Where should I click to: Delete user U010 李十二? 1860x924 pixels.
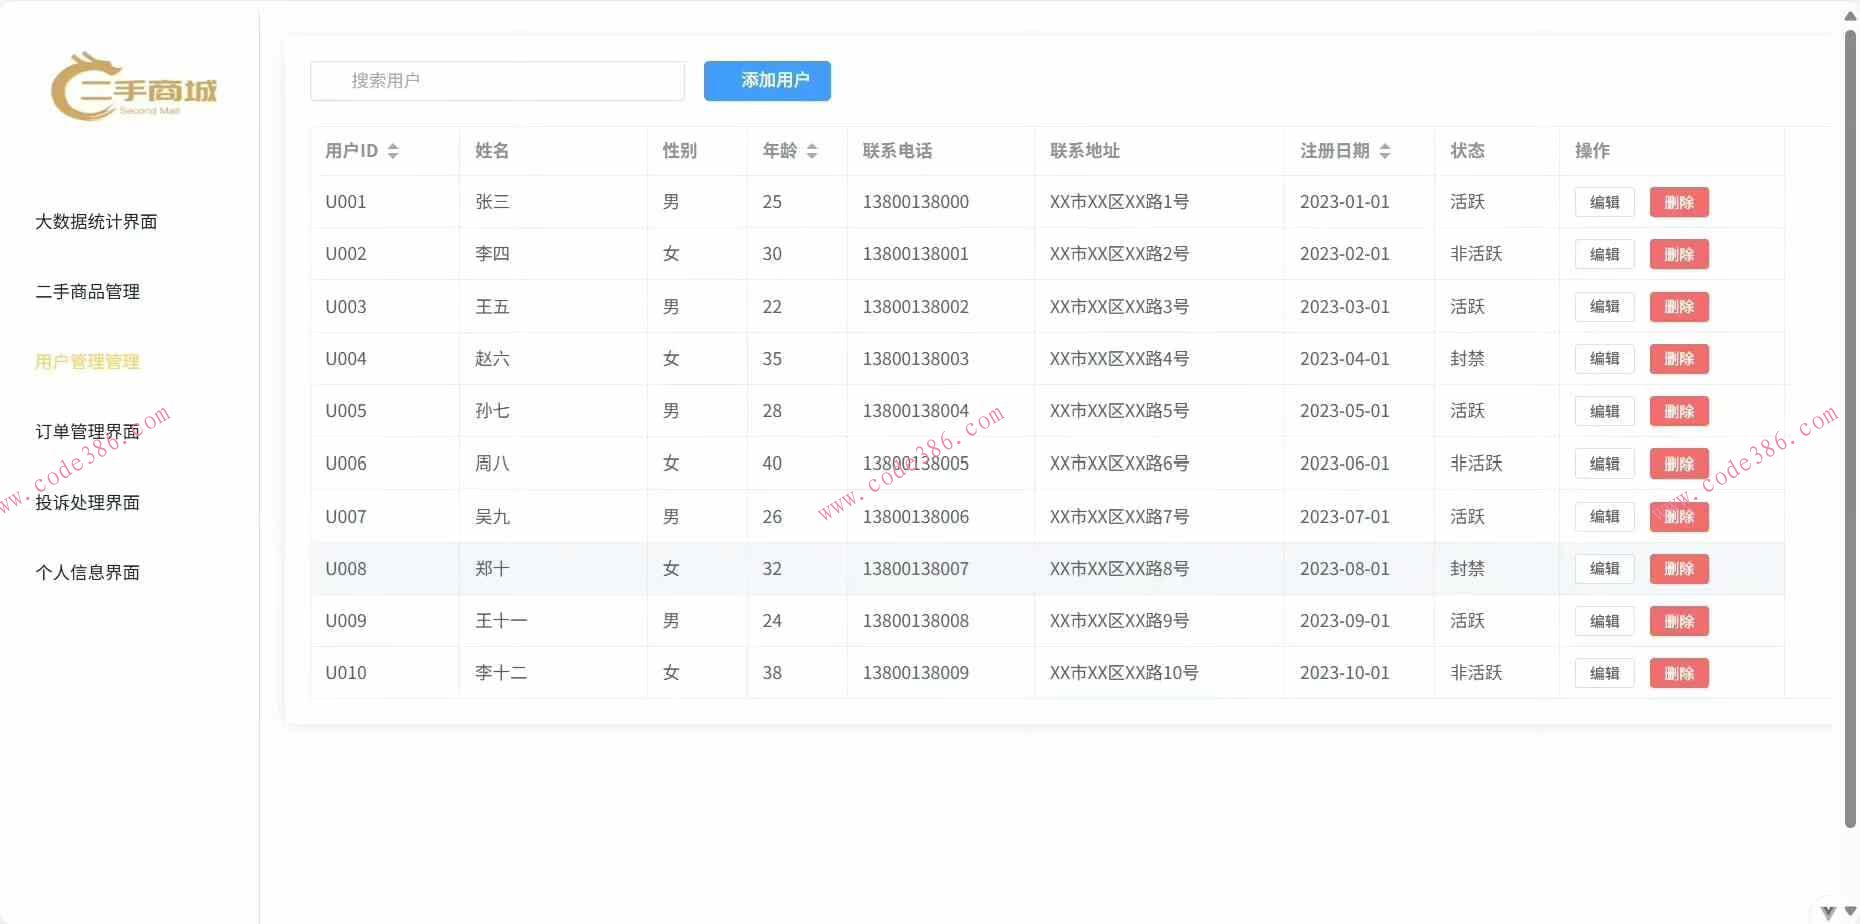pyautogui.click(x=1679, y=673)
